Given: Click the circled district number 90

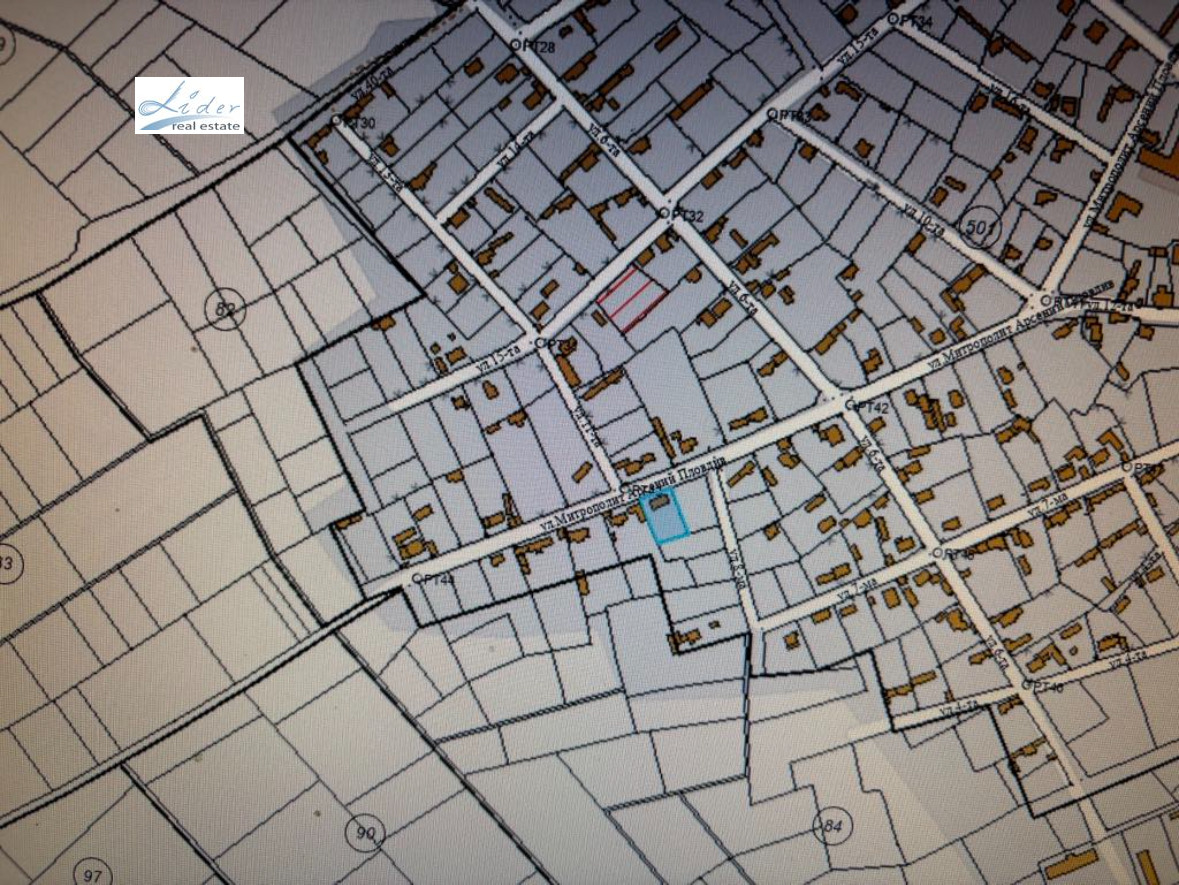Looking at the screenshot, I should 366,832.
